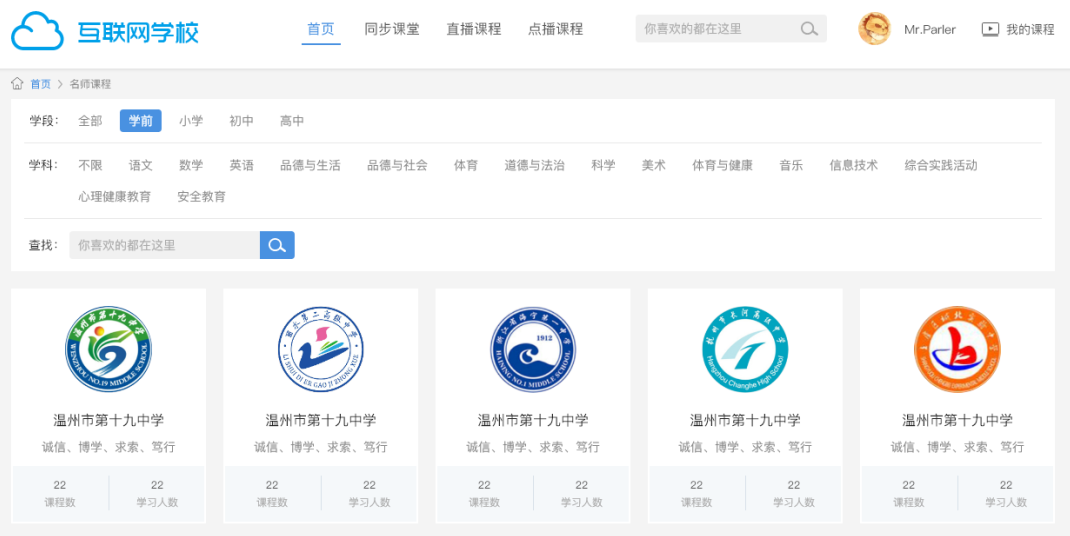Switch to the 同步课堂 tab
This screenshot has width=1070, height=536.
click(392, 29)
